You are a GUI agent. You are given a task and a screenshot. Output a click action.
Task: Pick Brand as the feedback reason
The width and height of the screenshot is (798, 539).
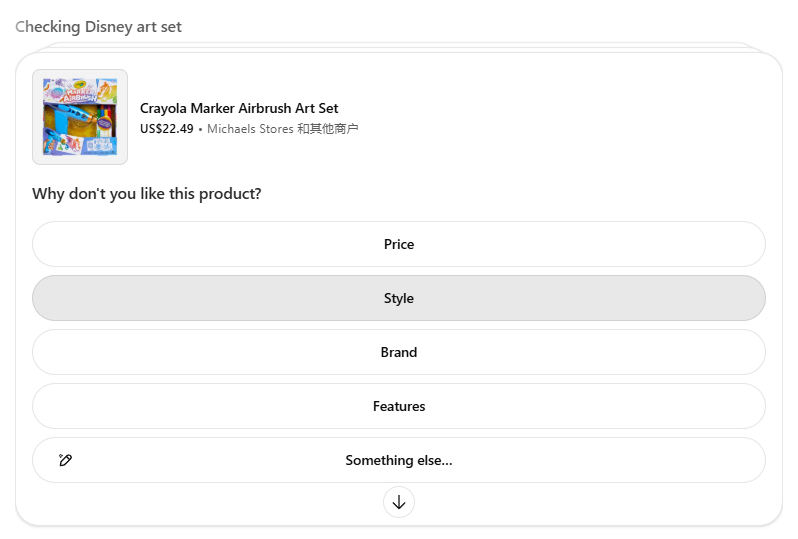pyautogui.click(x=399, y=352)
